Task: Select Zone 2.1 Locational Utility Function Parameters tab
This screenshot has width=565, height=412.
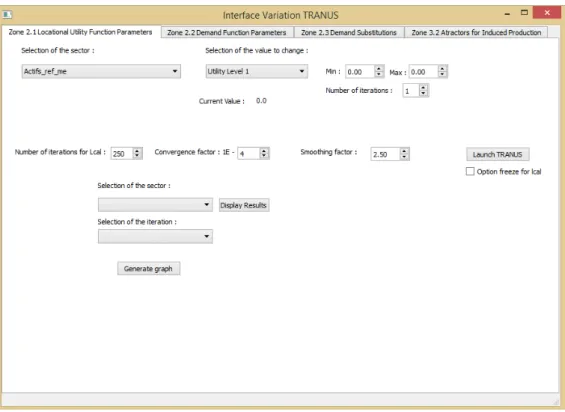Action: 81,32
